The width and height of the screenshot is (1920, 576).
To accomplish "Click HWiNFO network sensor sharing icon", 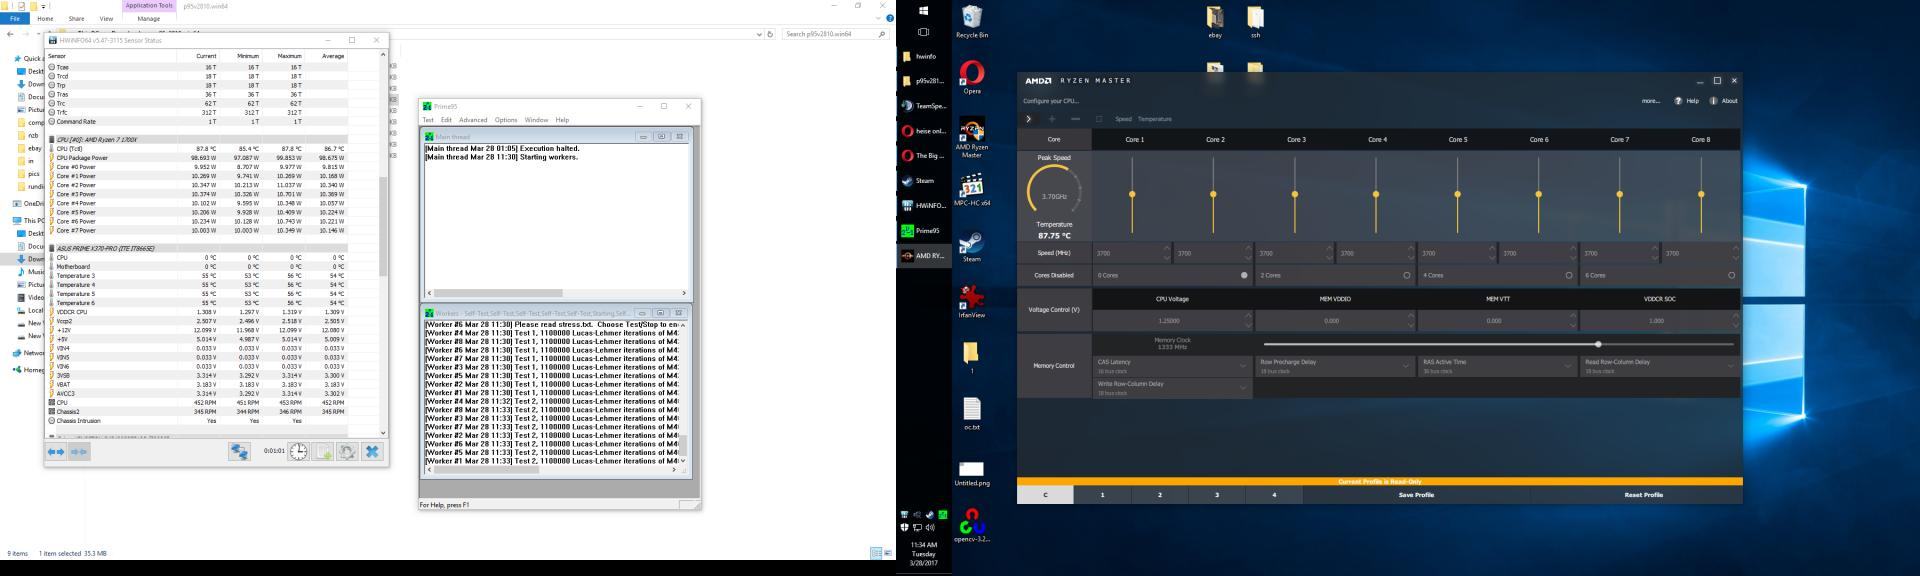I will pos(239,452).
